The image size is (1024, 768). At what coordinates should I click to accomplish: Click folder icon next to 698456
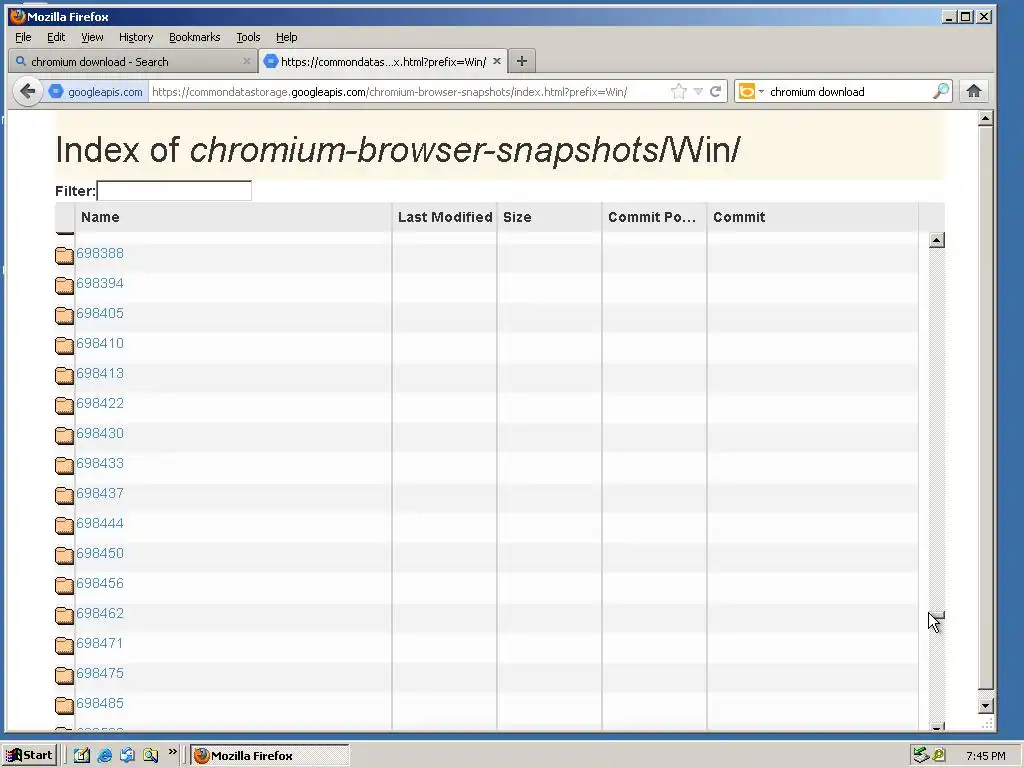64,585
